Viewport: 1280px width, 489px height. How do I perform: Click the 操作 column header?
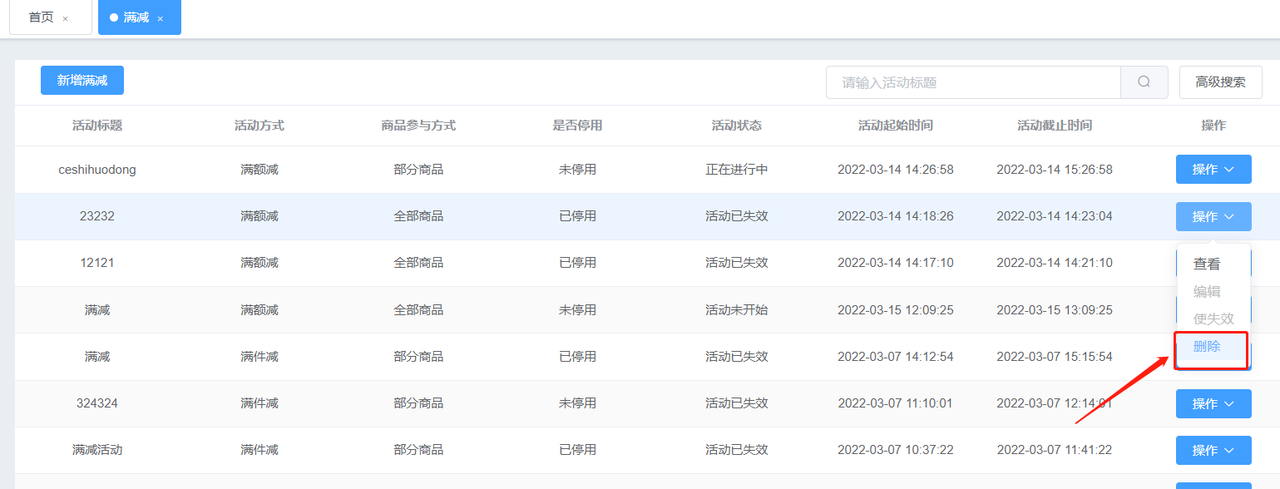click(1213, 126)
